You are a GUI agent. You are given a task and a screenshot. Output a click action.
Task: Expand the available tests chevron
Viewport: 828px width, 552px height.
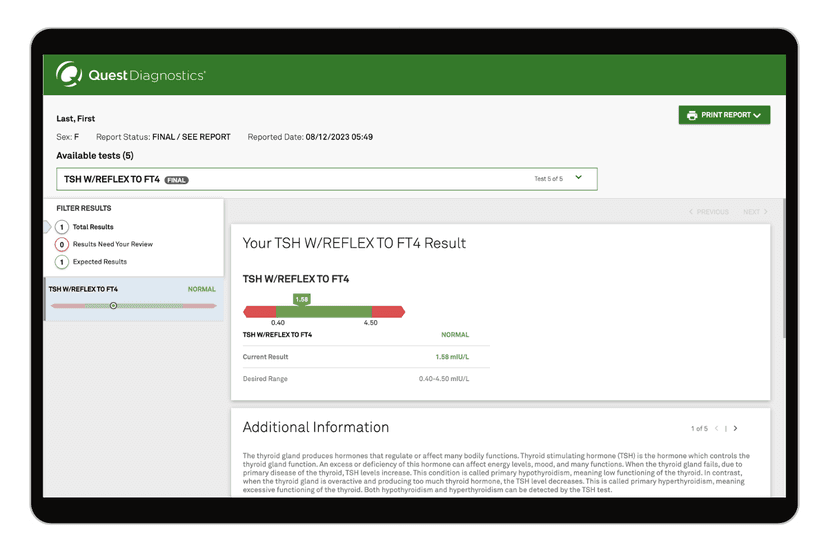tap(579, 178)
